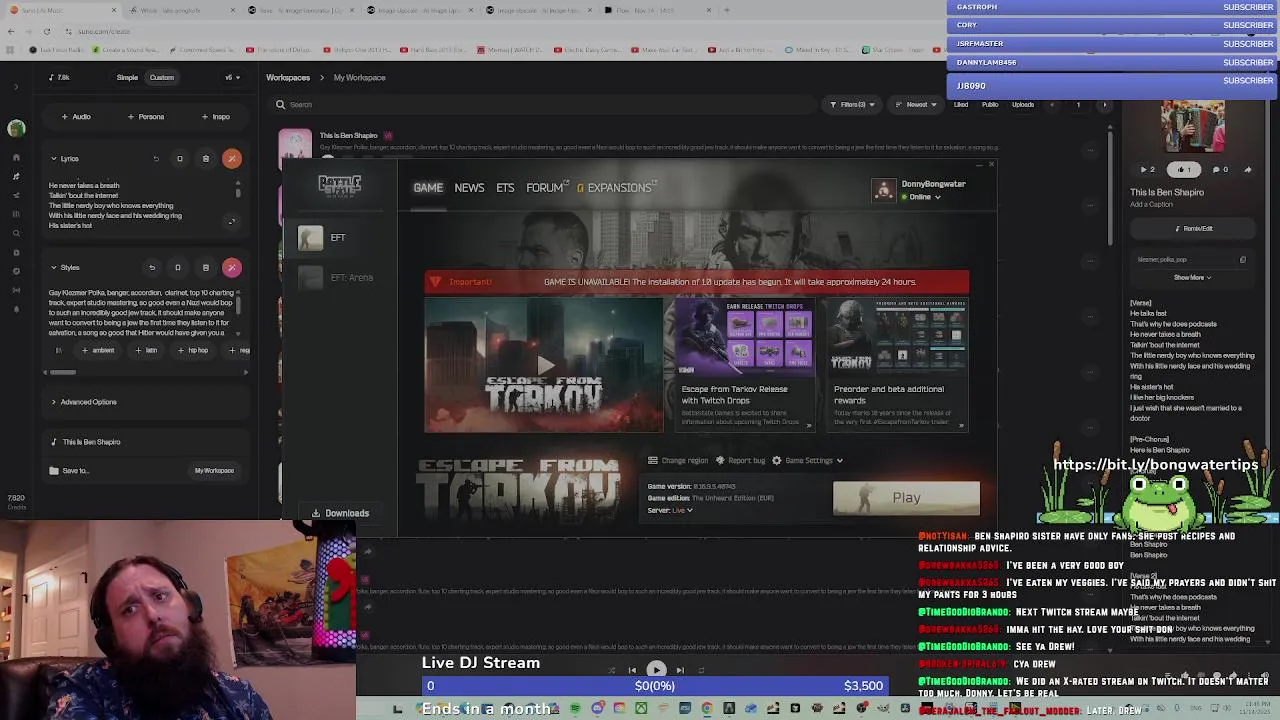The width and height of the screenshot is (1280, 720).
Task: Share the song with arrow icon
Action: [1248, 170]
